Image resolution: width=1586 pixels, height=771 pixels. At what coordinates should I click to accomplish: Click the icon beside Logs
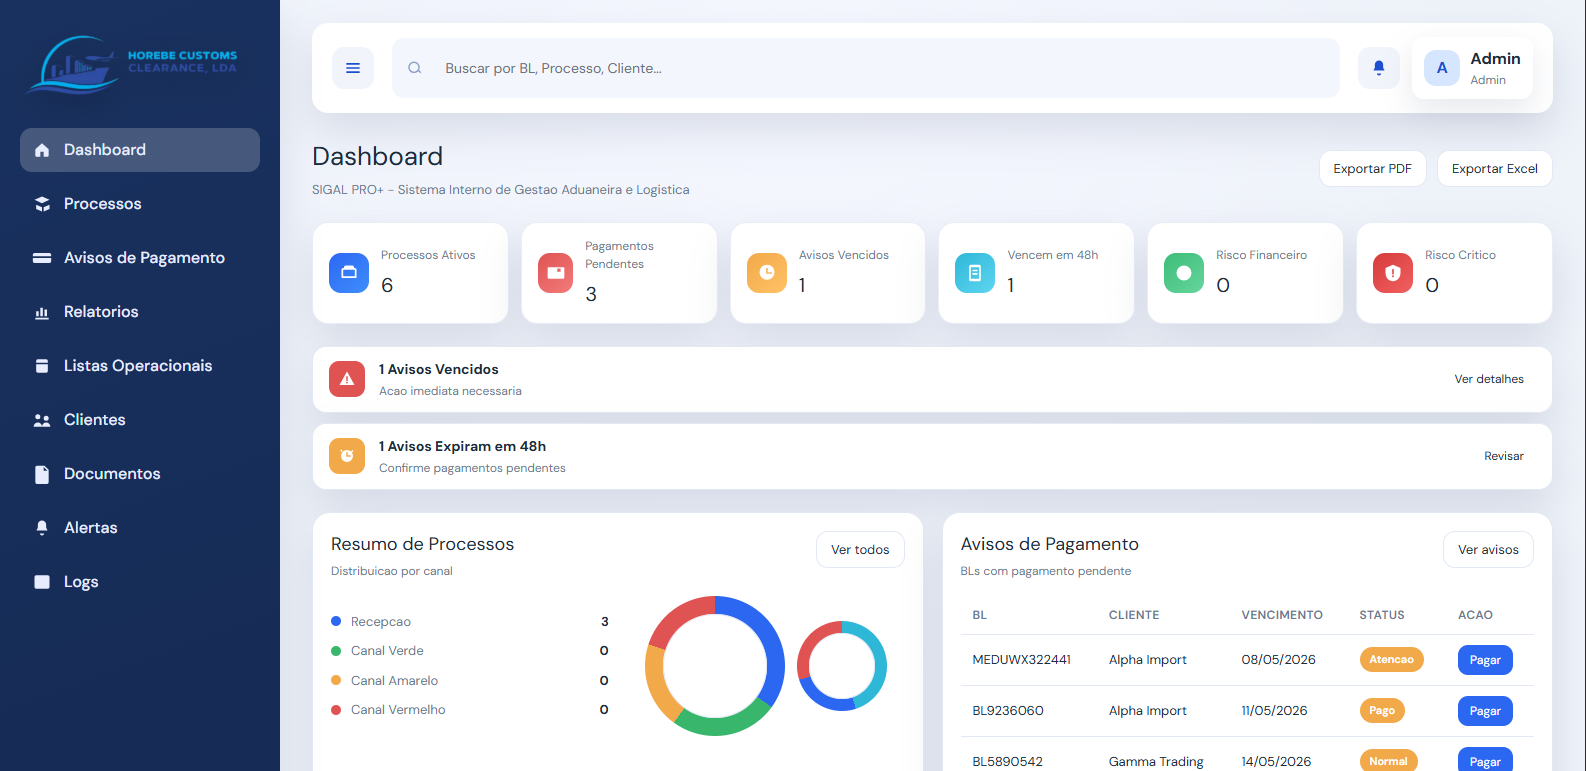[x=42, y=582]
